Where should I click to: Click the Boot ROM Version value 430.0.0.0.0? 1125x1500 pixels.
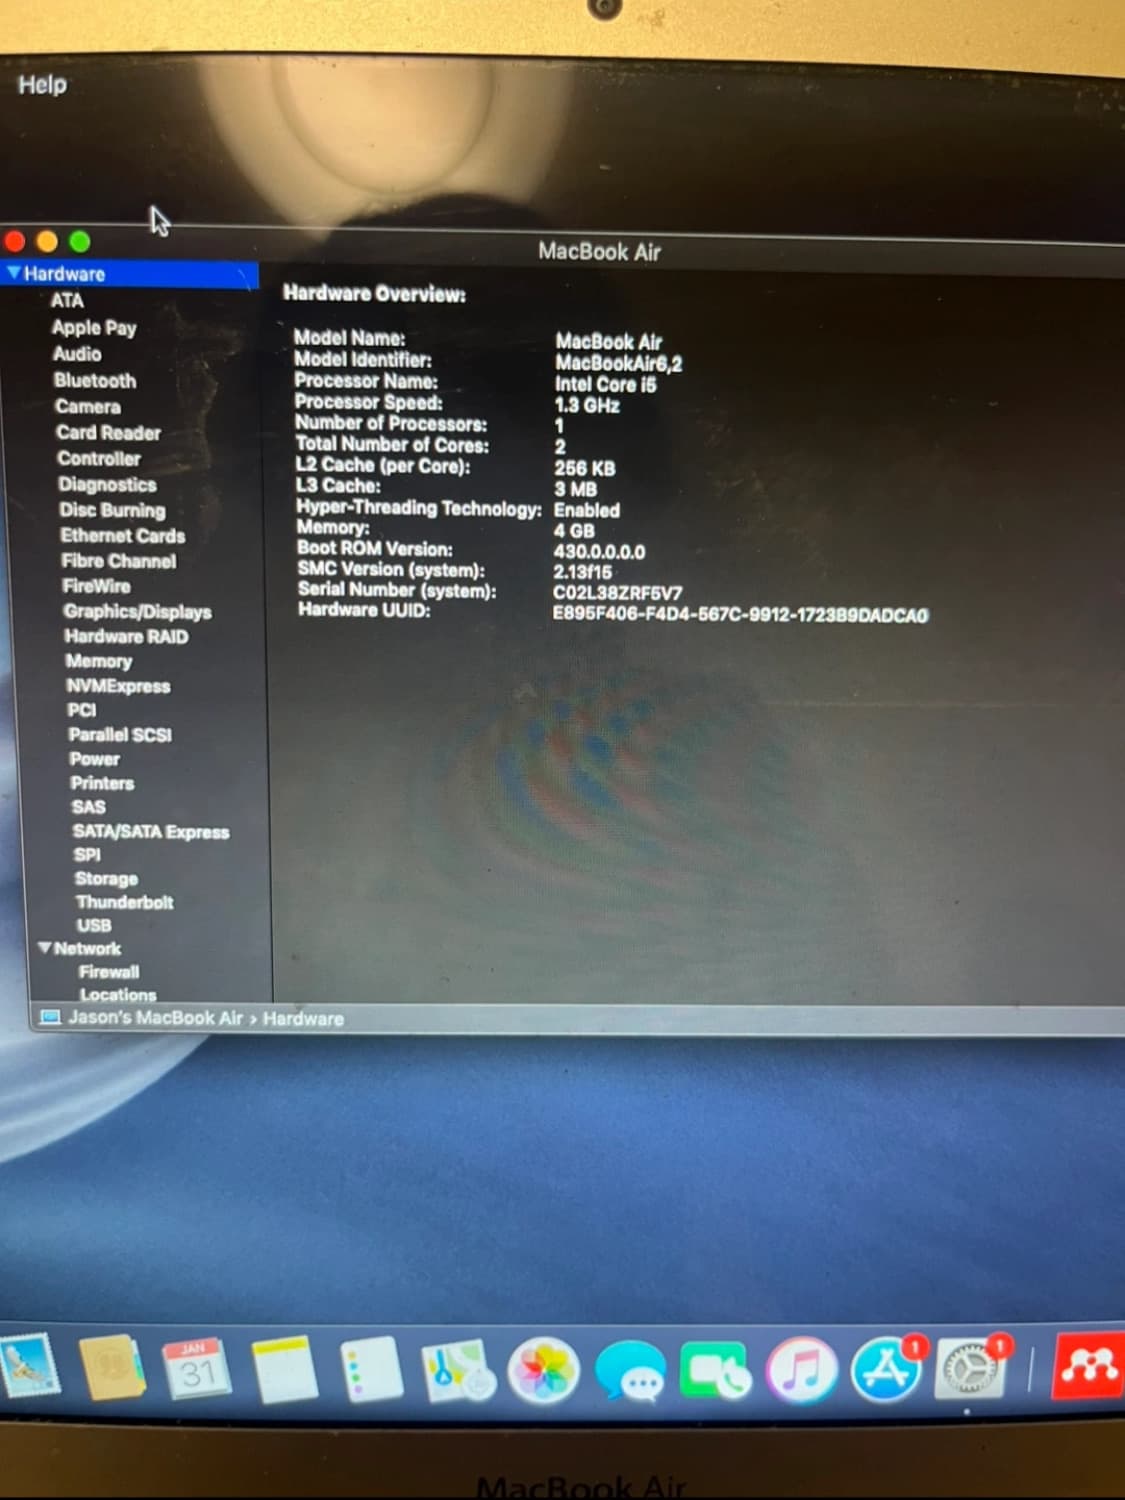(x=599, y=551)
